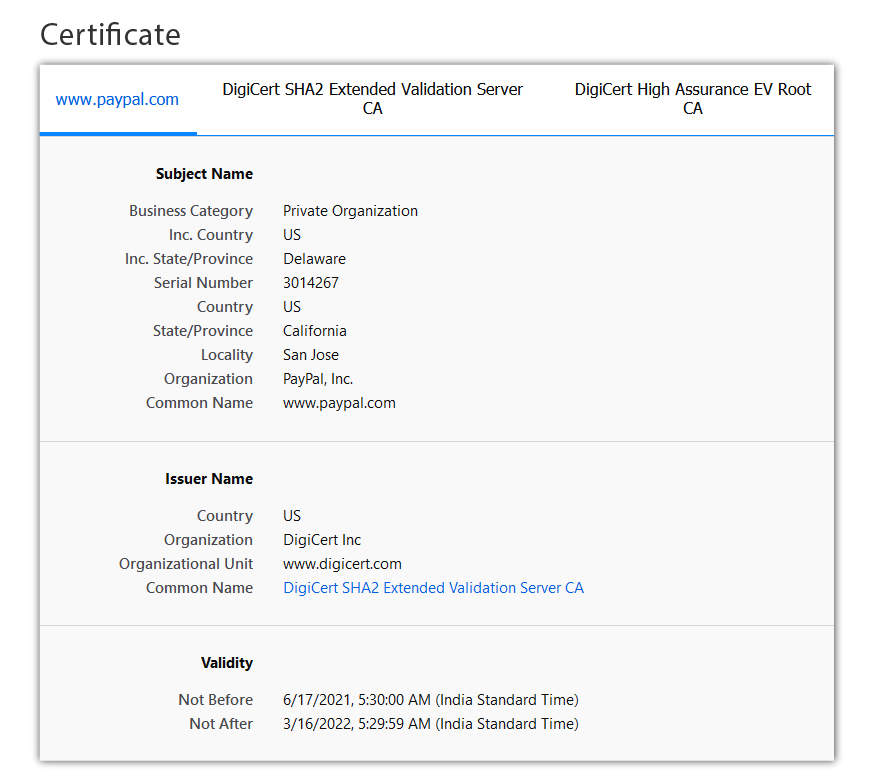Click the Locality label
The height and width of the screenshot is (775, 886).
pyautogui.click(x=227, y=355)
